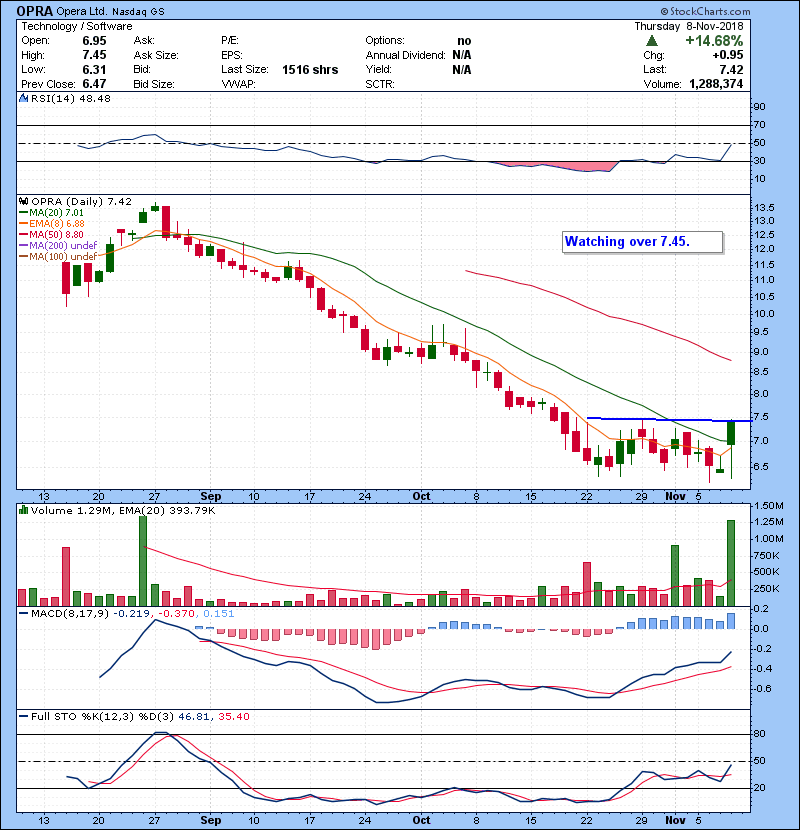Click the MA(50) 8.80 legend entry
Viewport: 800px width, 830px height.
coord(51,234)
